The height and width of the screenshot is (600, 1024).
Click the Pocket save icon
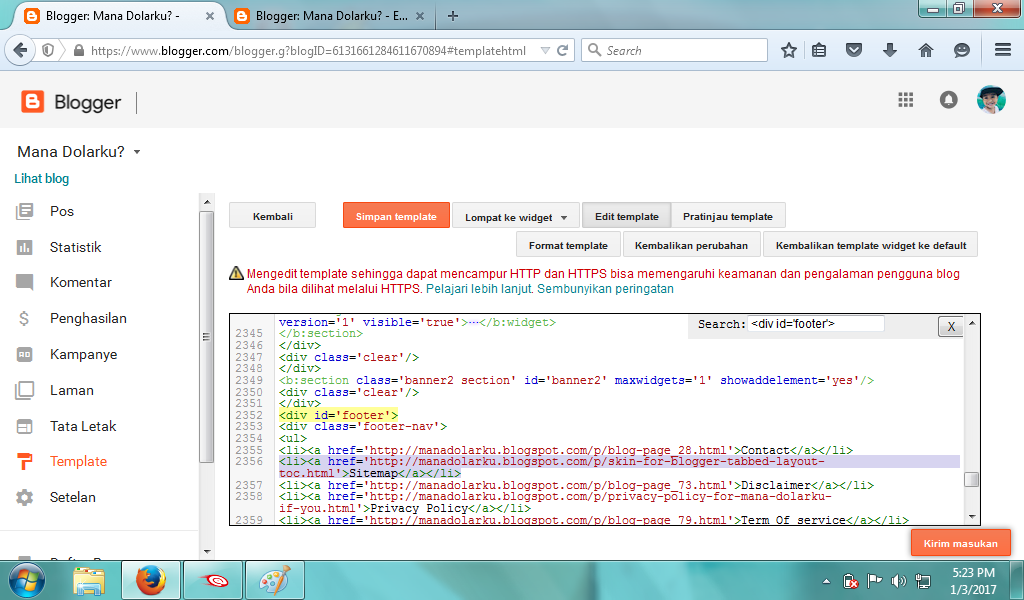(x=854, y=50)
